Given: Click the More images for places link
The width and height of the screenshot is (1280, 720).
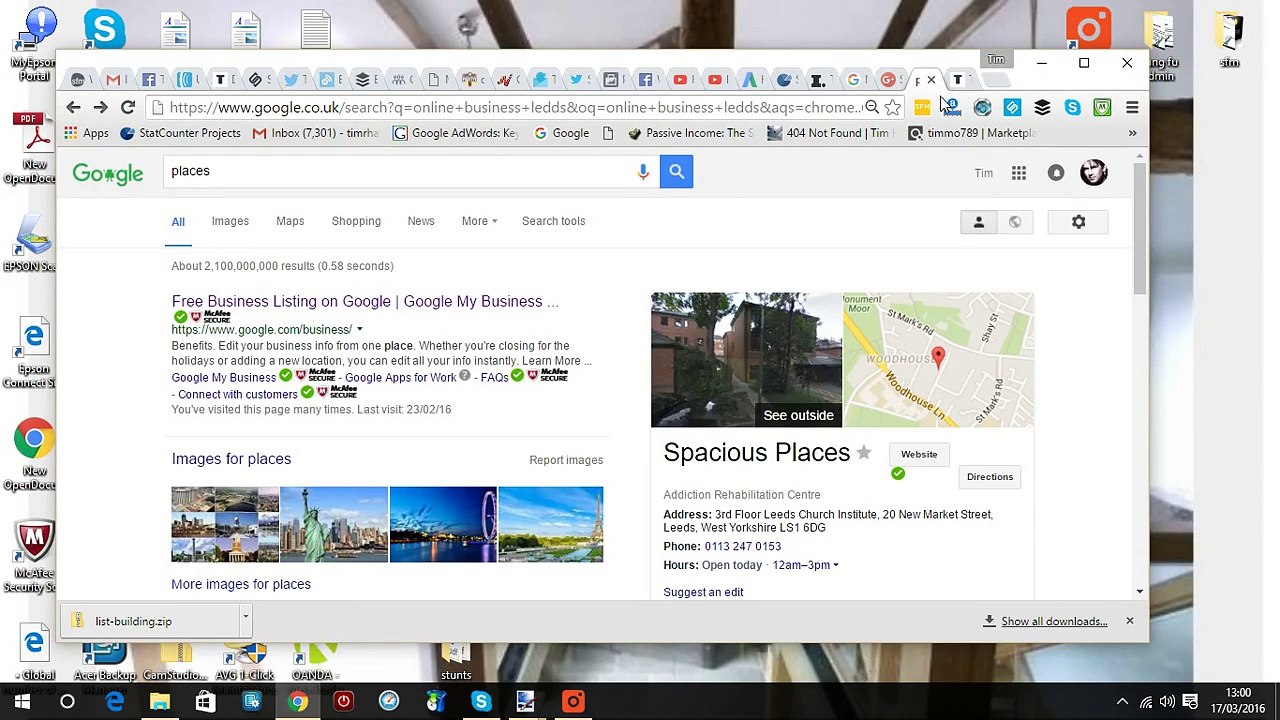Looking at the screenshot, I should point(241,584).
